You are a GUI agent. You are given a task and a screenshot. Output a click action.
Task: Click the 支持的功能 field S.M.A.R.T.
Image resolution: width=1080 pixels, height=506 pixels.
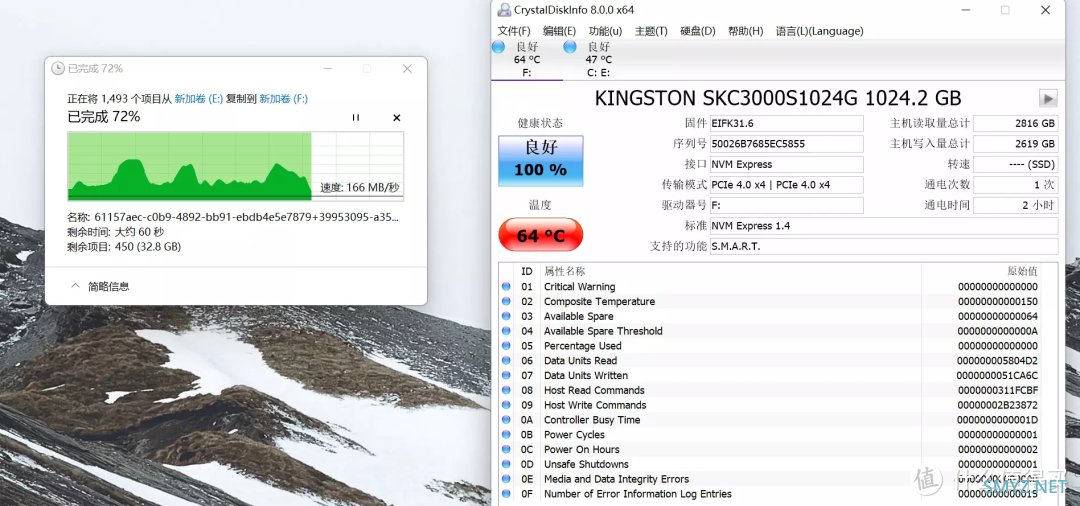(x=884, y=246)
